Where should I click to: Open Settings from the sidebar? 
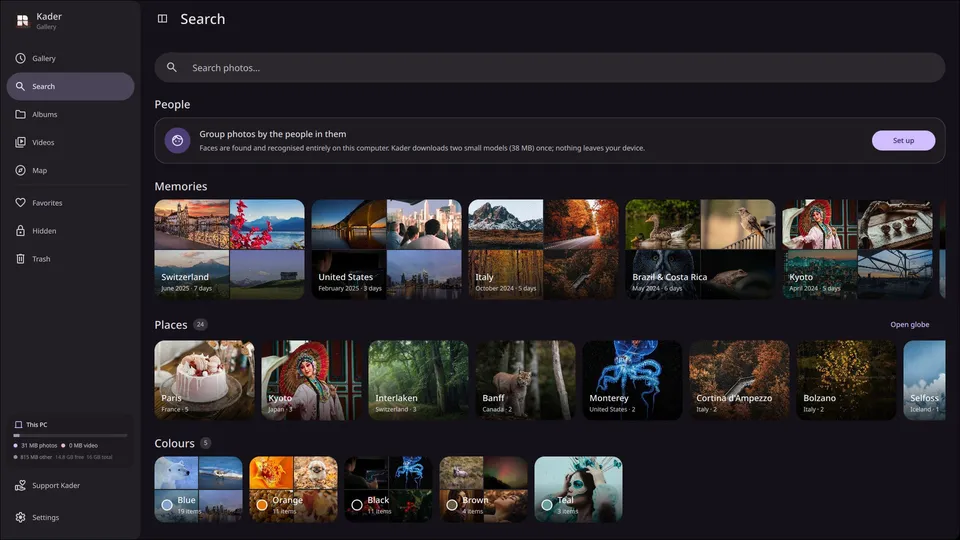pos(70,517)
